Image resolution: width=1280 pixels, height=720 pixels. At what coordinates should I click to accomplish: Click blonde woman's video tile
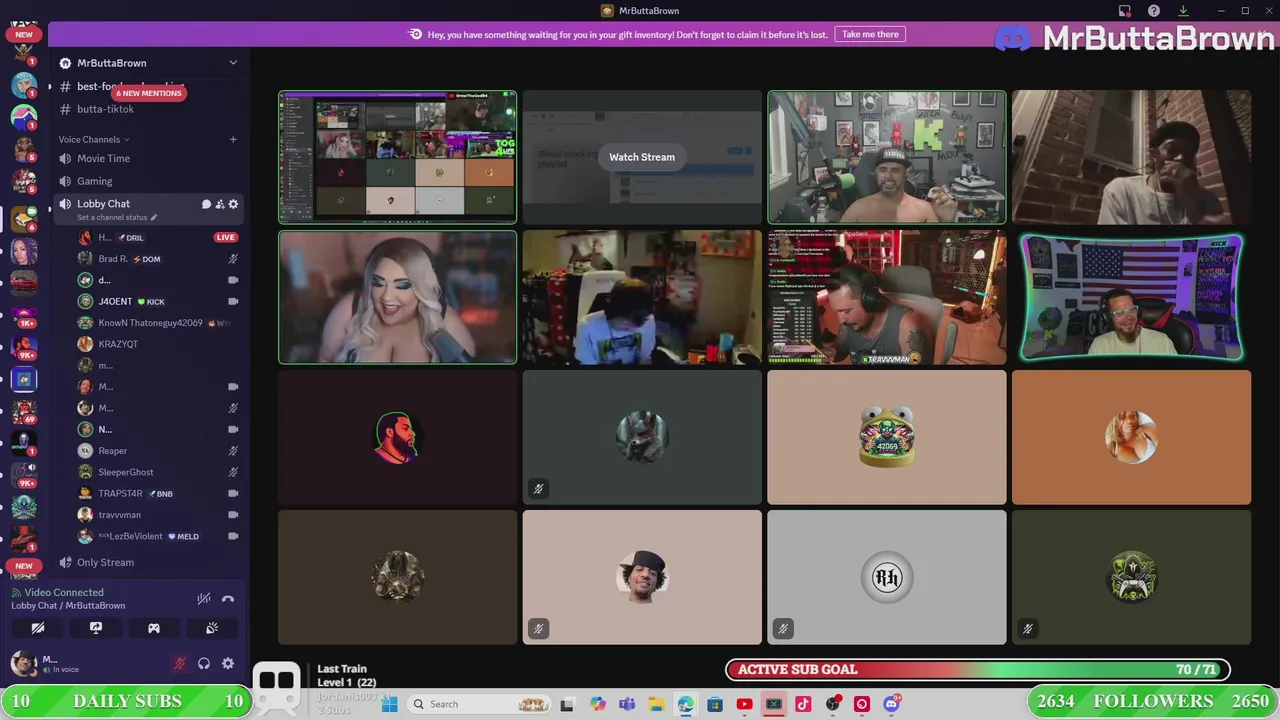pos(398,297)
